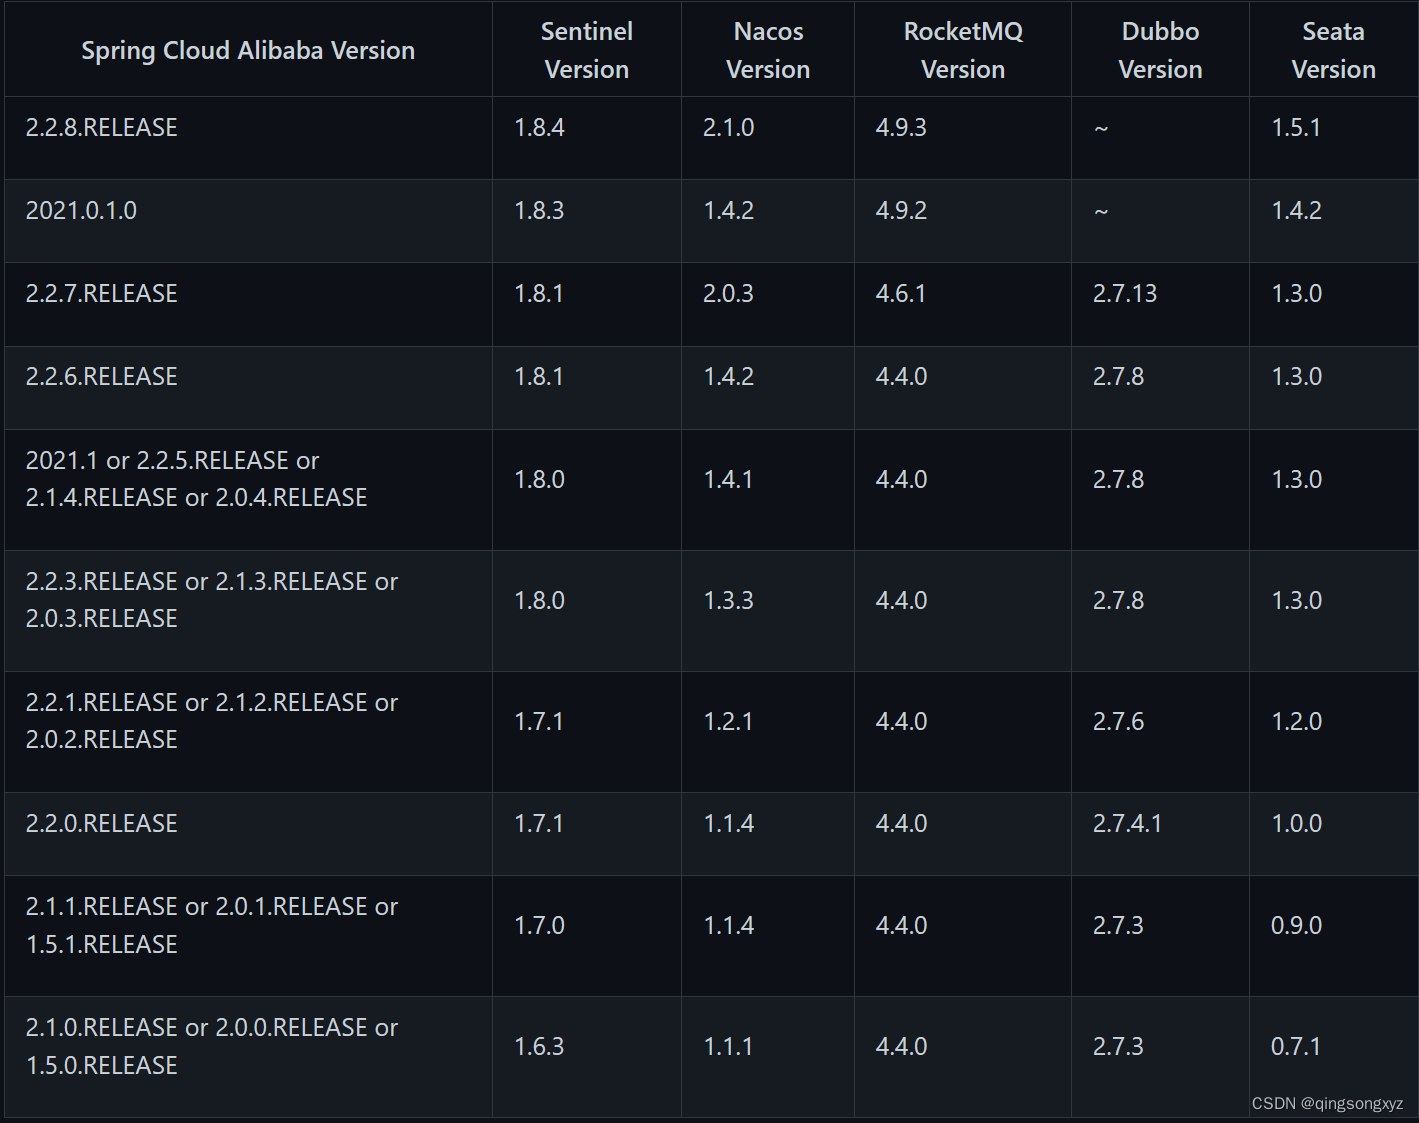Click Sentinel "1.8.0" in the 2021.1 row
Image resolution: width=1419 pixels, height=1123 pixels.
tap(539, 480)
